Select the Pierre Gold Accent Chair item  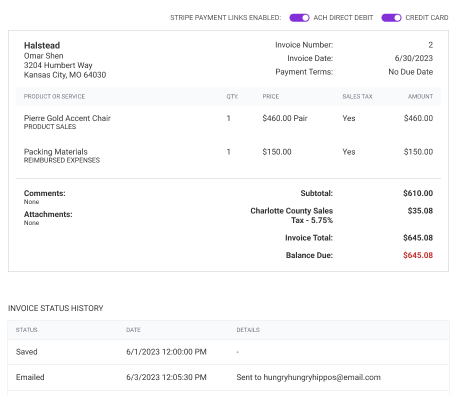pyautogui.click(x=67, y=118)
